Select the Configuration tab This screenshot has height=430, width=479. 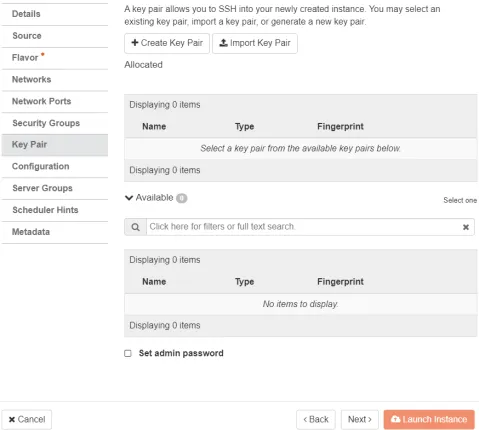click(x=55, y=167)
